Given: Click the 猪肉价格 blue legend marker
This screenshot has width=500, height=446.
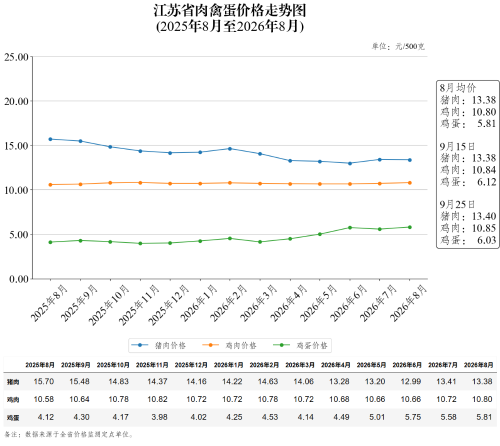Looking at the screenshot, I should (x=140, y=345).
